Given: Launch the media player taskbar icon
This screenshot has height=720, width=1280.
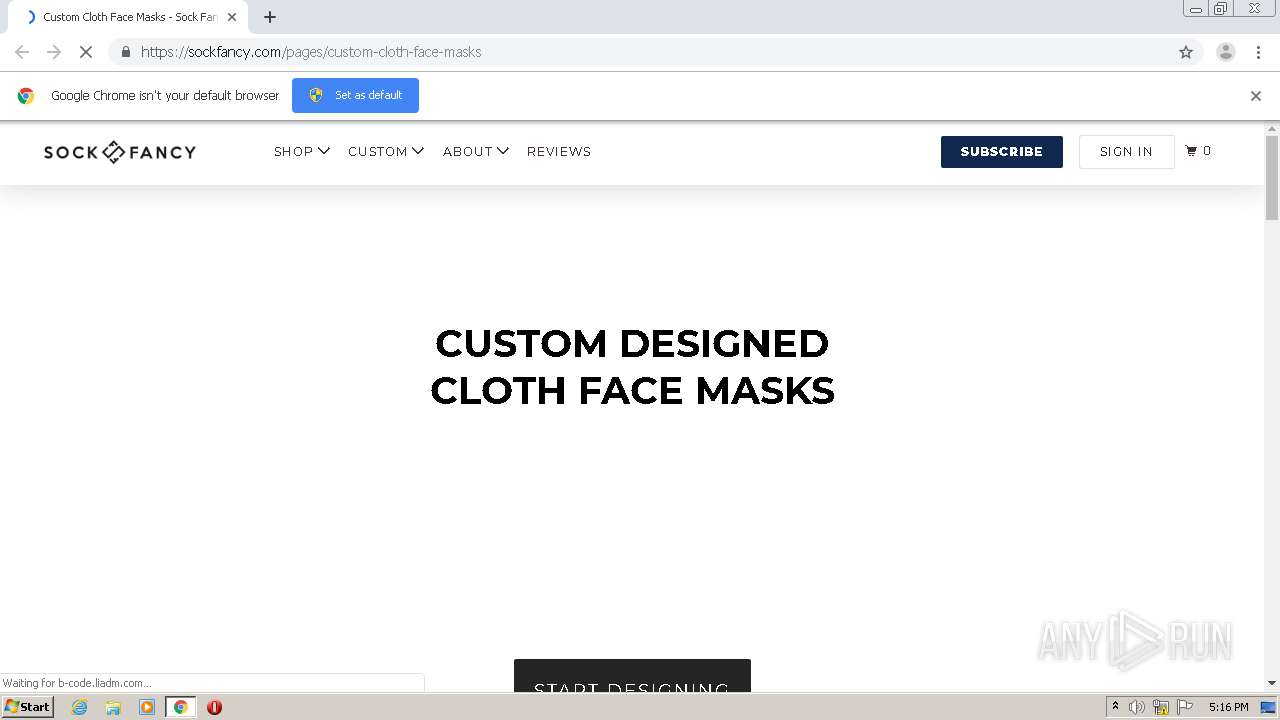Looking at the screenshot, I should tap(147, 707).
